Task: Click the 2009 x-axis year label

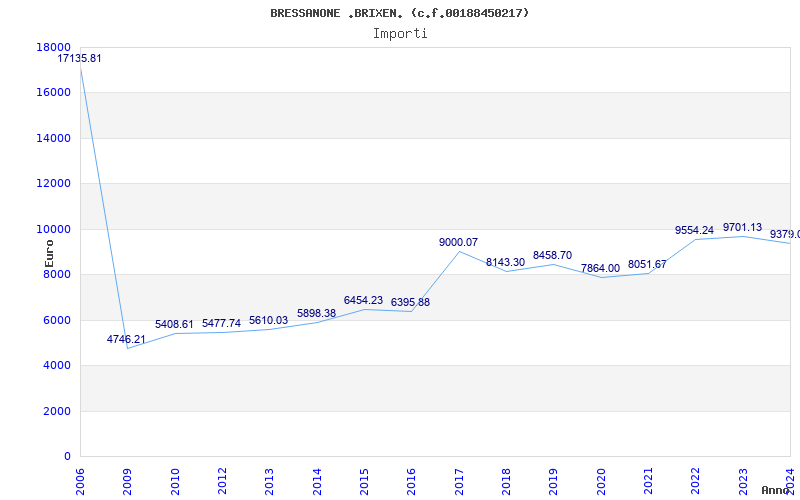Action: (128, 482)
